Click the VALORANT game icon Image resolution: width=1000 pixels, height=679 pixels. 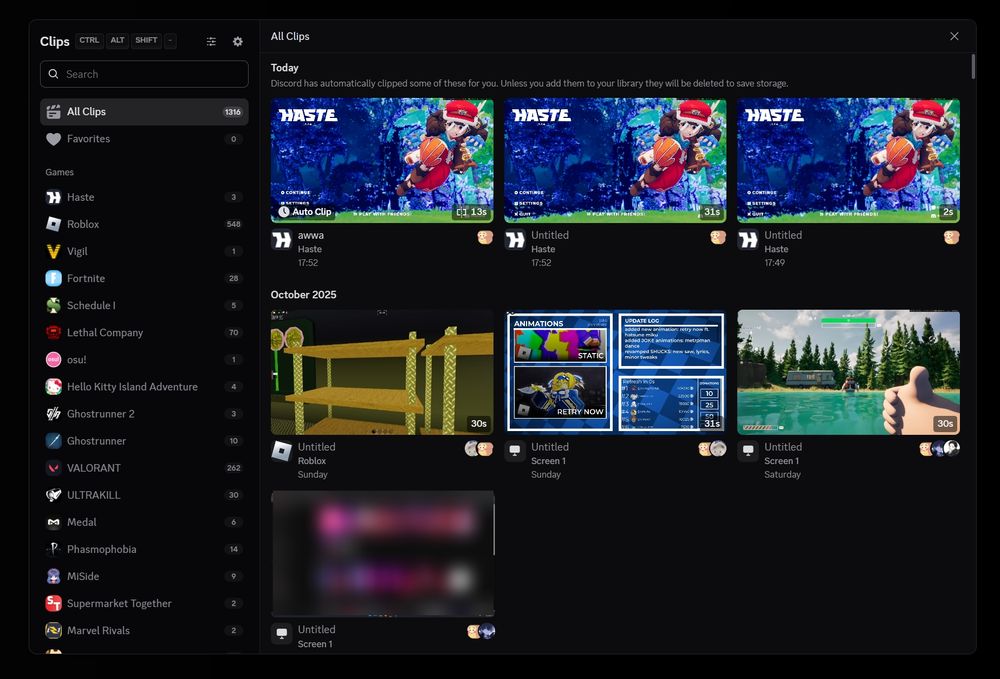[x=54, y=468]
